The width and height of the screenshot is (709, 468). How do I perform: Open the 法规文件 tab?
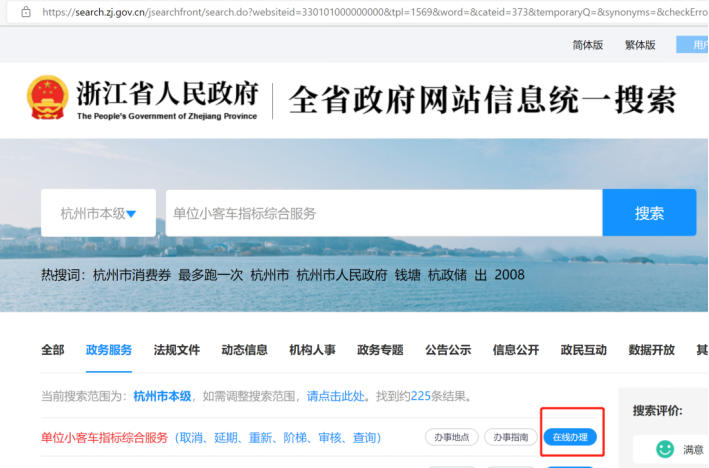click(177, 350)
